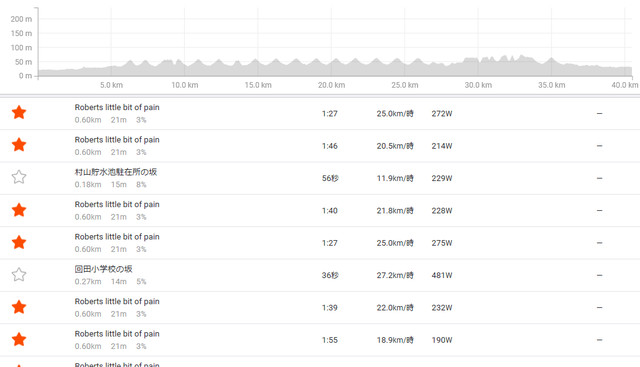Viewport: 640px width, 367px height.
Task: Unstar the Roberts segment with 272W
Action: tap(19, 112)
